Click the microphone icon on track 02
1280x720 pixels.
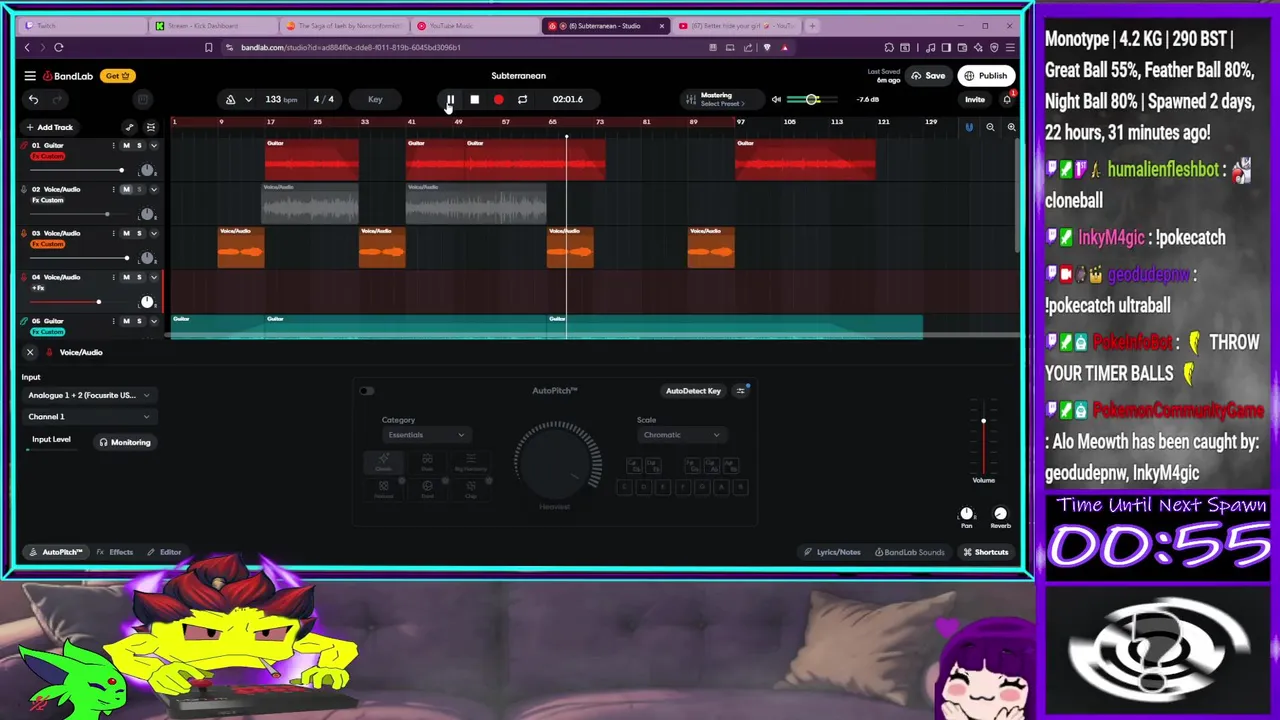(24, 189)
